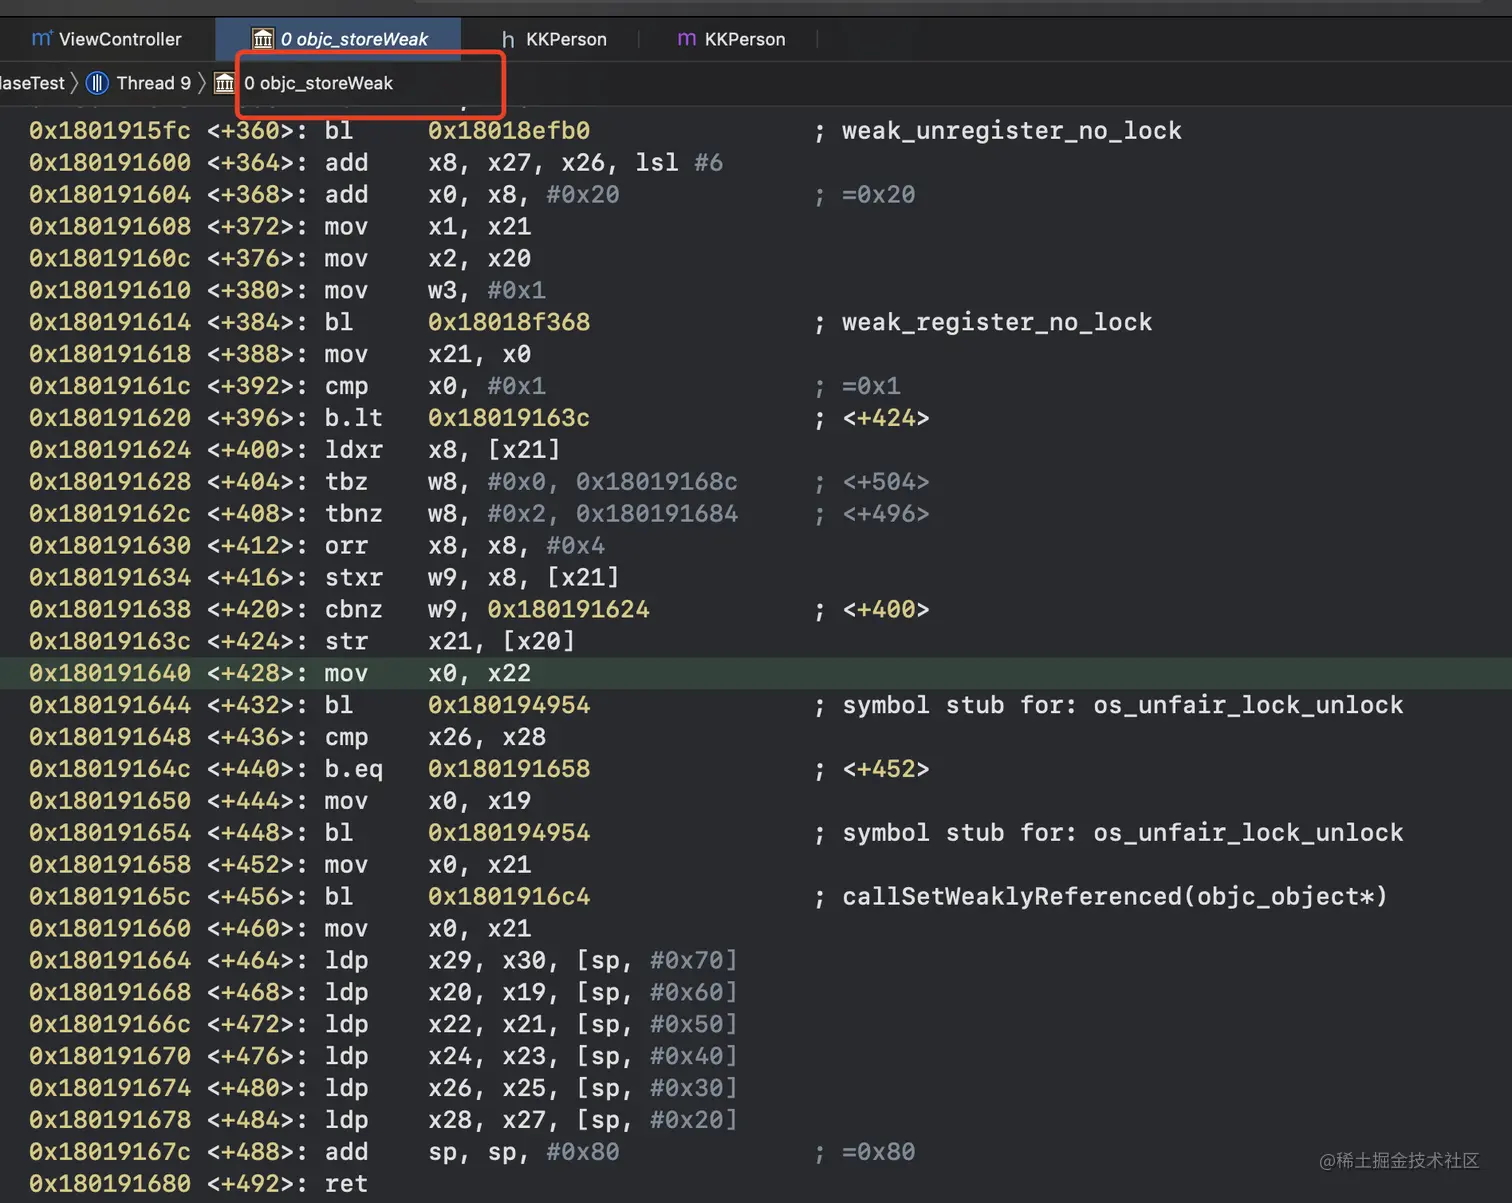Select the highlighted line address 0x180191640

[110, 673]
